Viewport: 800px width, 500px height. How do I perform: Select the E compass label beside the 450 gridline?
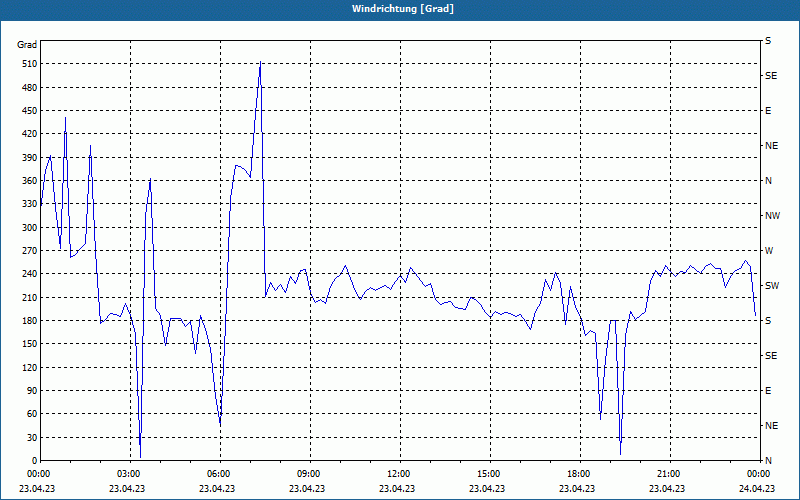[768, 111]
